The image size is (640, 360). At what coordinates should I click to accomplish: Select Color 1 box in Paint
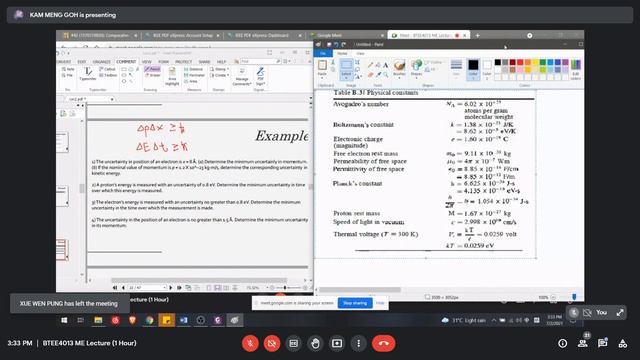coord(473,69)
